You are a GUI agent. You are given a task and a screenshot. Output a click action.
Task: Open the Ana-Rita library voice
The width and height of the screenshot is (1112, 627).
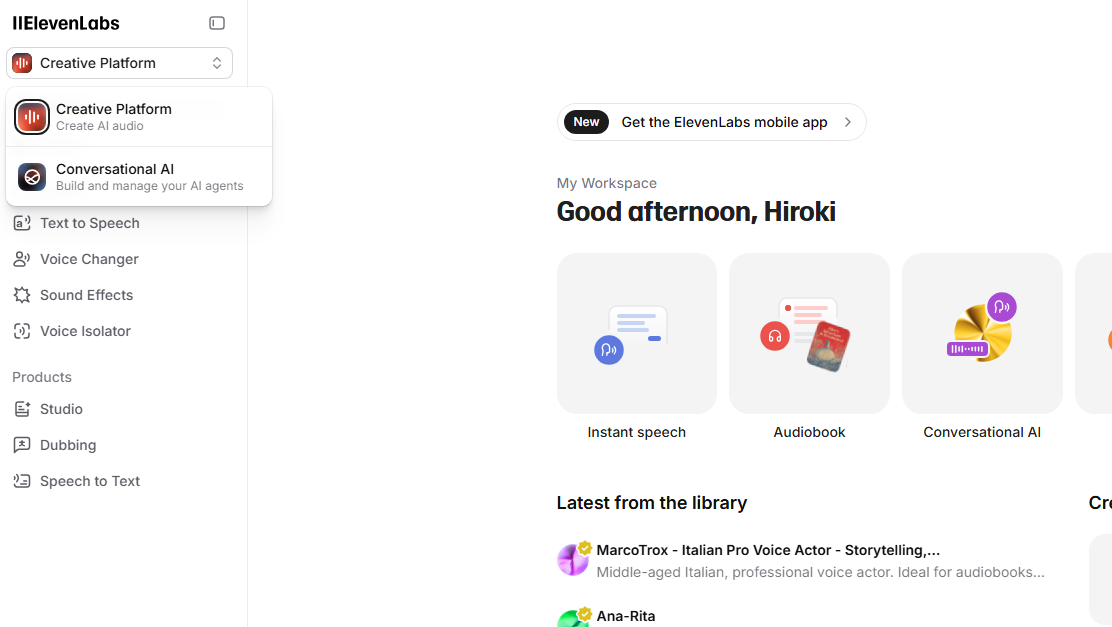(x=626, y=616)
